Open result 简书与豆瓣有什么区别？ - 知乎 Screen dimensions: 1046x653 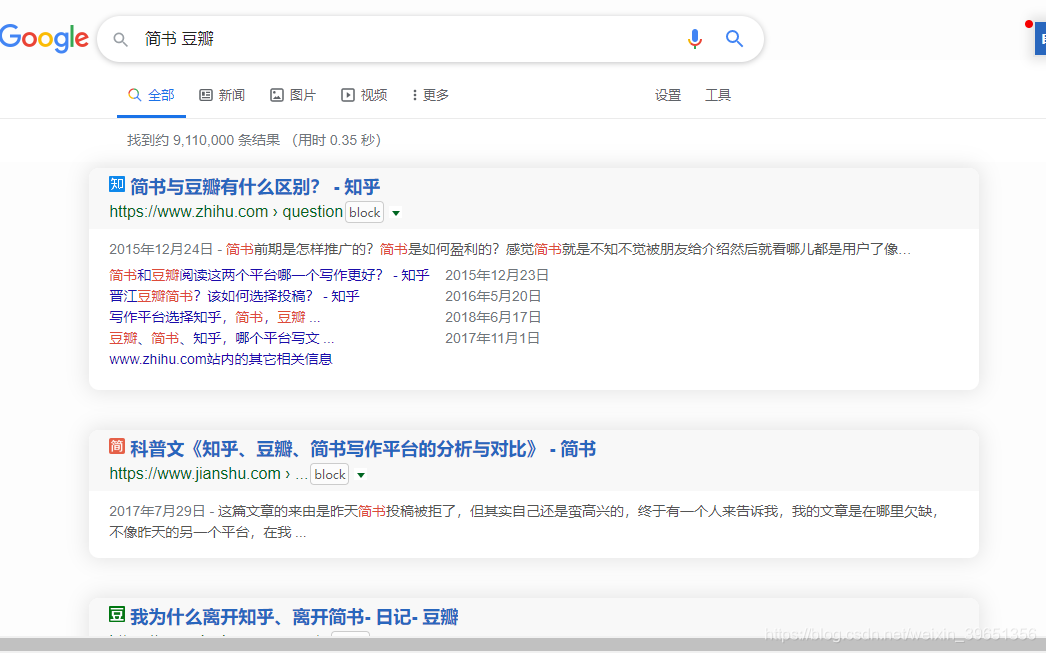point(255,187)
